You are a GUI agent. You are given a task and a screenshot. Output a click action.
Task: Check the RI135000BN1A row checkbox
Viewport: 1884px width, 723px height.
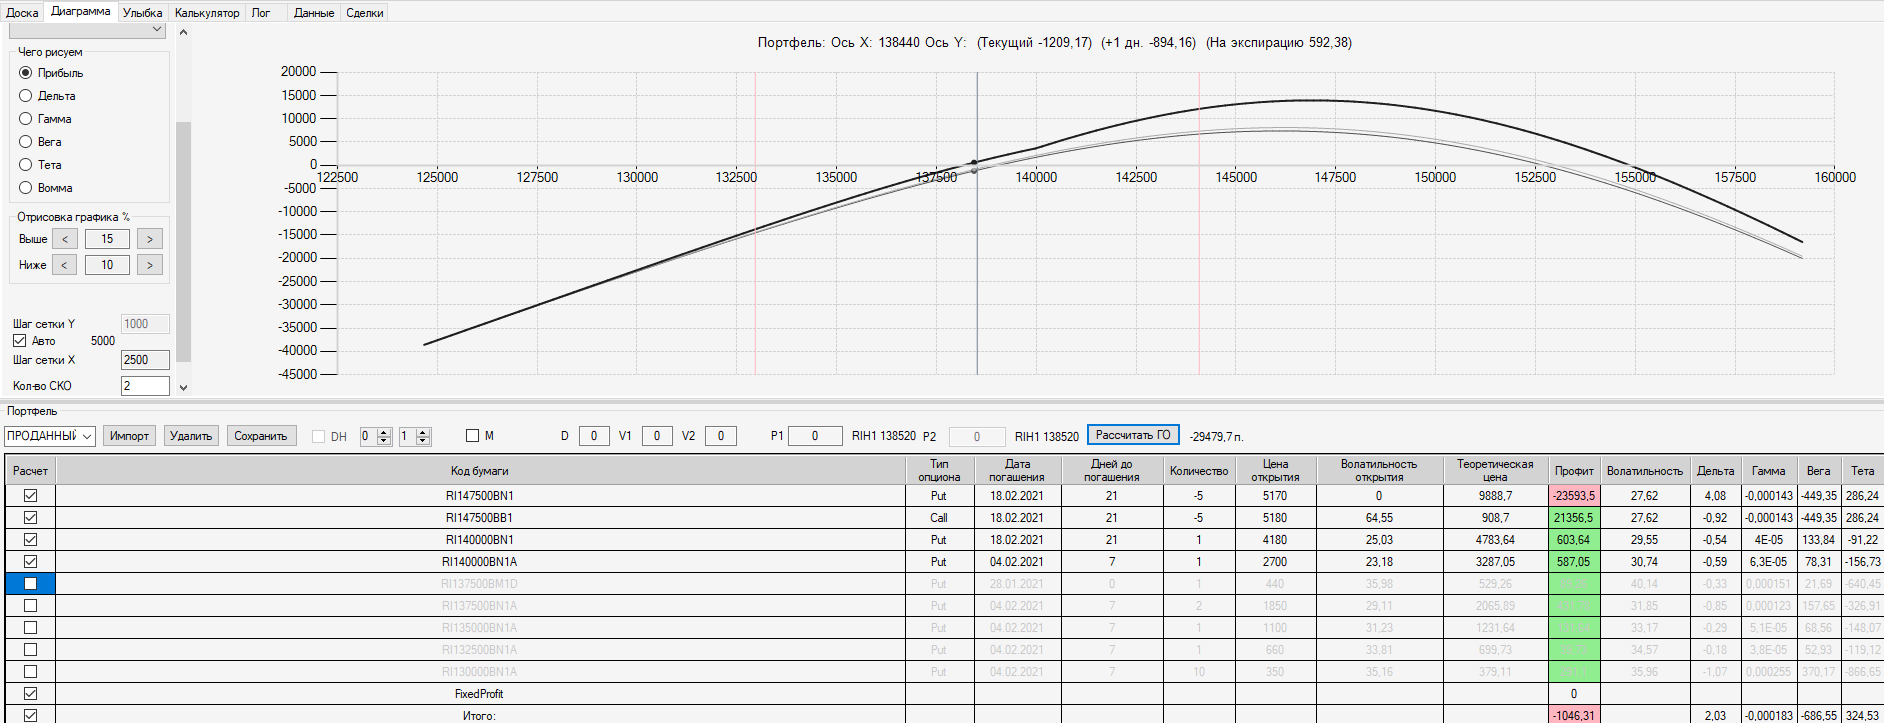tap(31, 628)
